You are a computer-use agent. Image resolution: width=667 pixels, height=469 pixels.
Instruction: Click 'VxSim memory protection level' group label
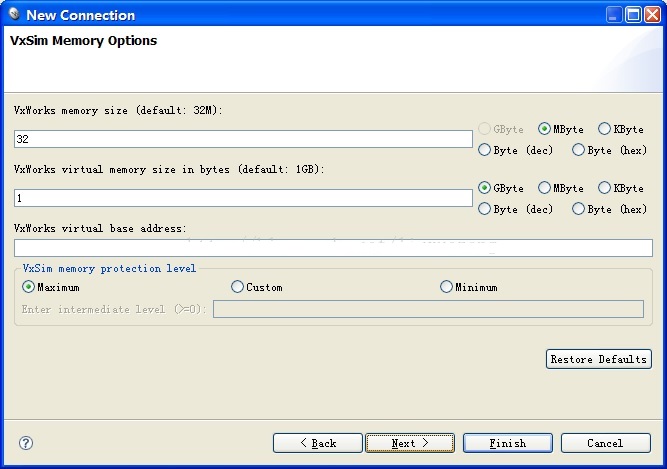109,268
